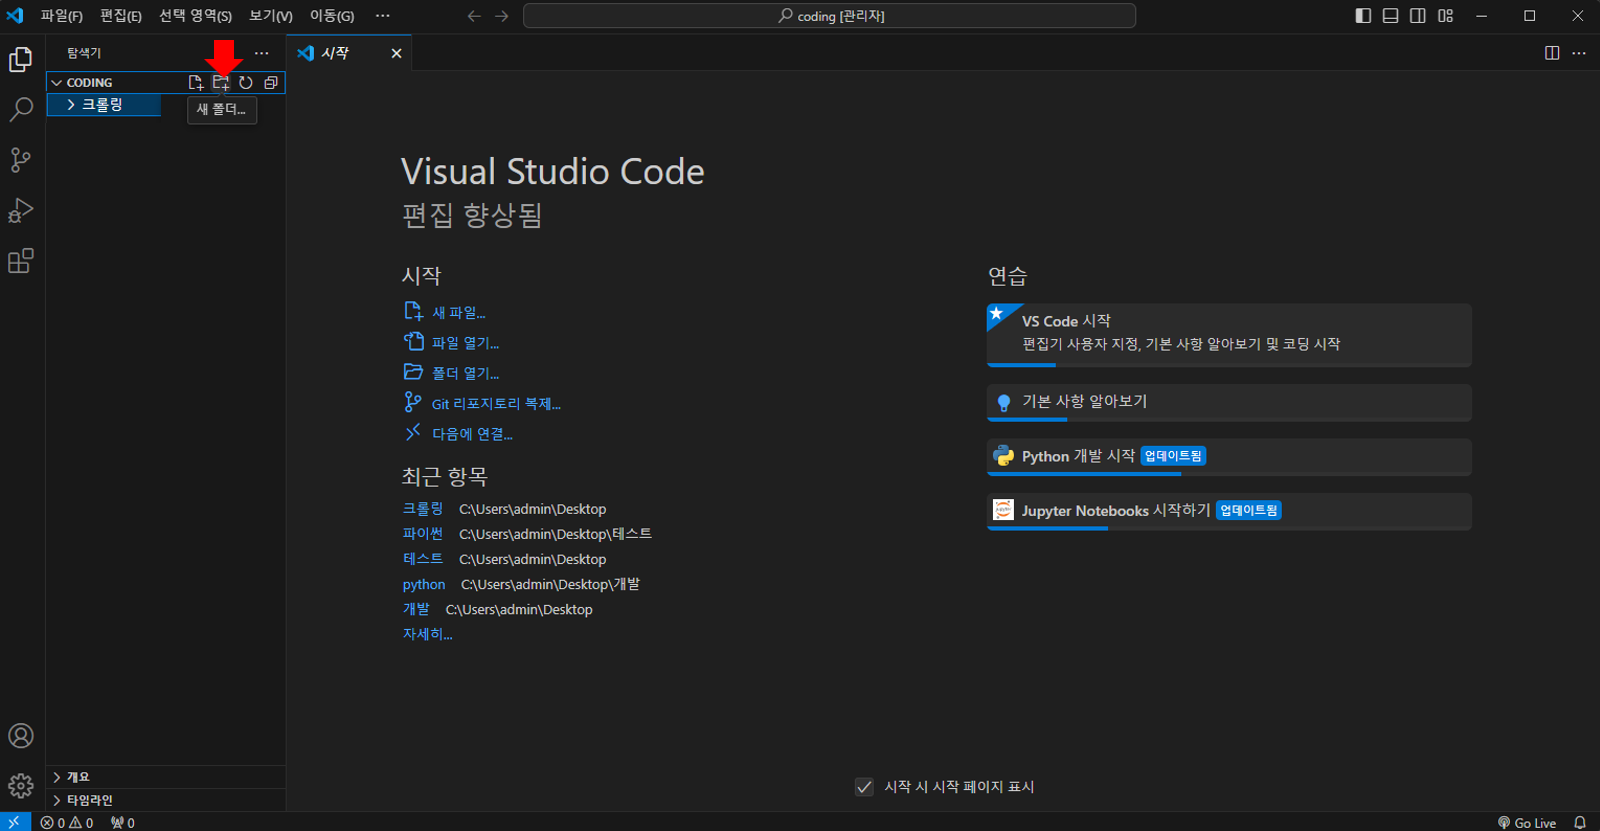The width and height of the screenshot is (1600, 831).
Task: Click the New File icon in CODING header
Action: click(196, 83)
